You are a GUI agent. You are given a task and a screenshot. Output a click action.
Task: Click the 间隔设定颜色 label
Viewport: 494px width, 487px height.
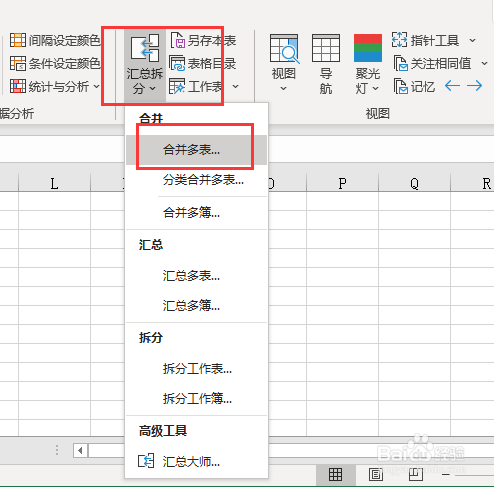click(x=64, y=40)
